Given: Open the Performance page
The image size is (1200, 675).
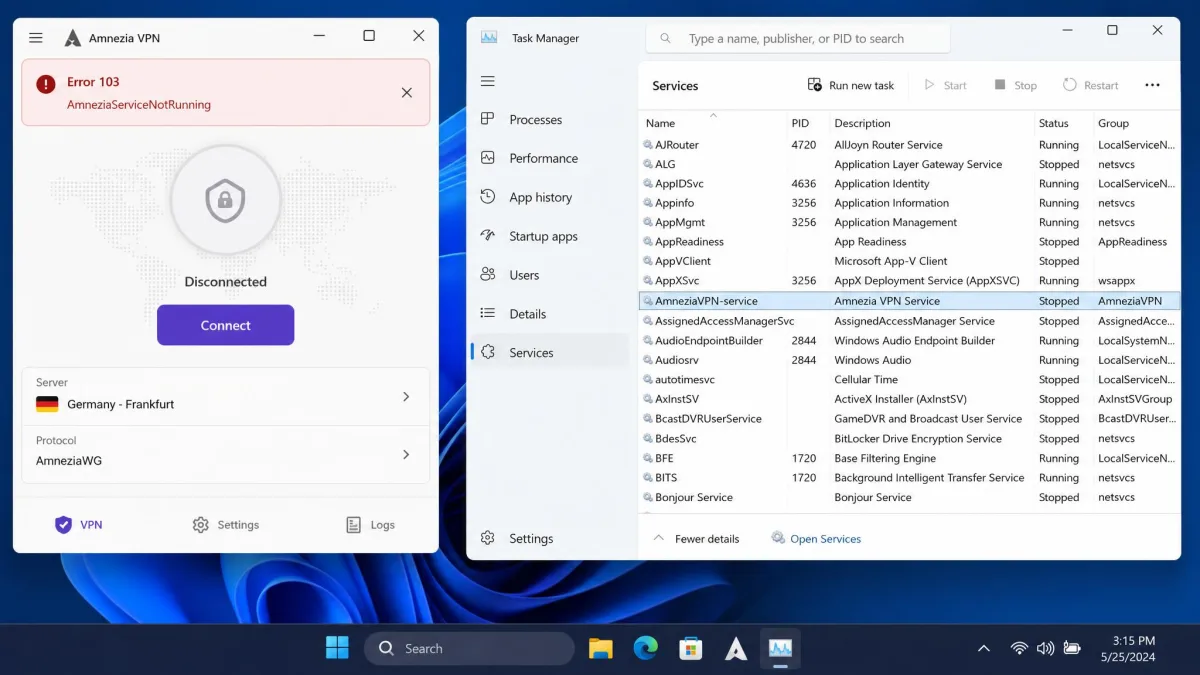Looking at the screenshot, I should click(x=548, y=158).
